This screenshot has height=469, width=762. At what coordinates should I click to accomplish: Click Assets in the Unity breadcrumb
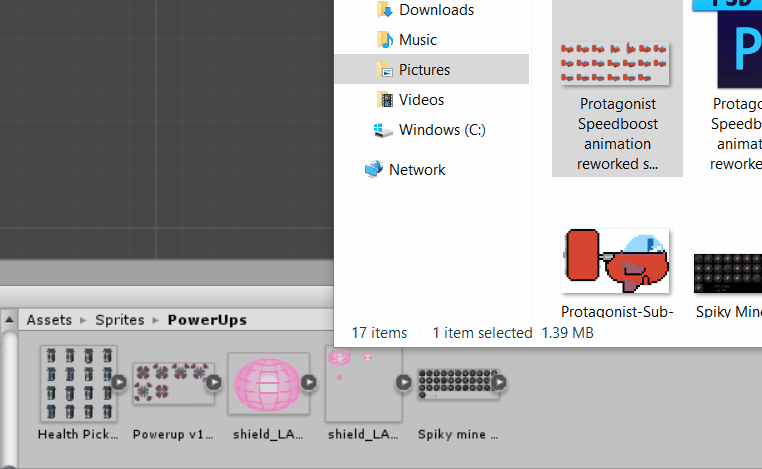tap(49, 320)
